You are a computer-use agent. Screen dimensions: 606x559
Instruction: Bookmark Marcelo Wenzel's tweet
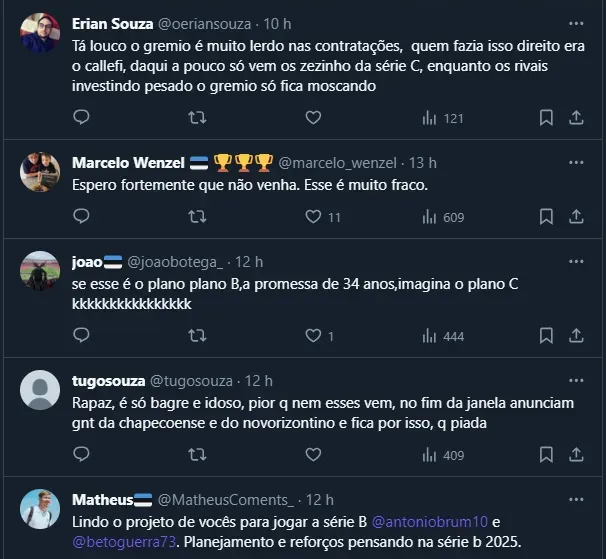point(546,217)
